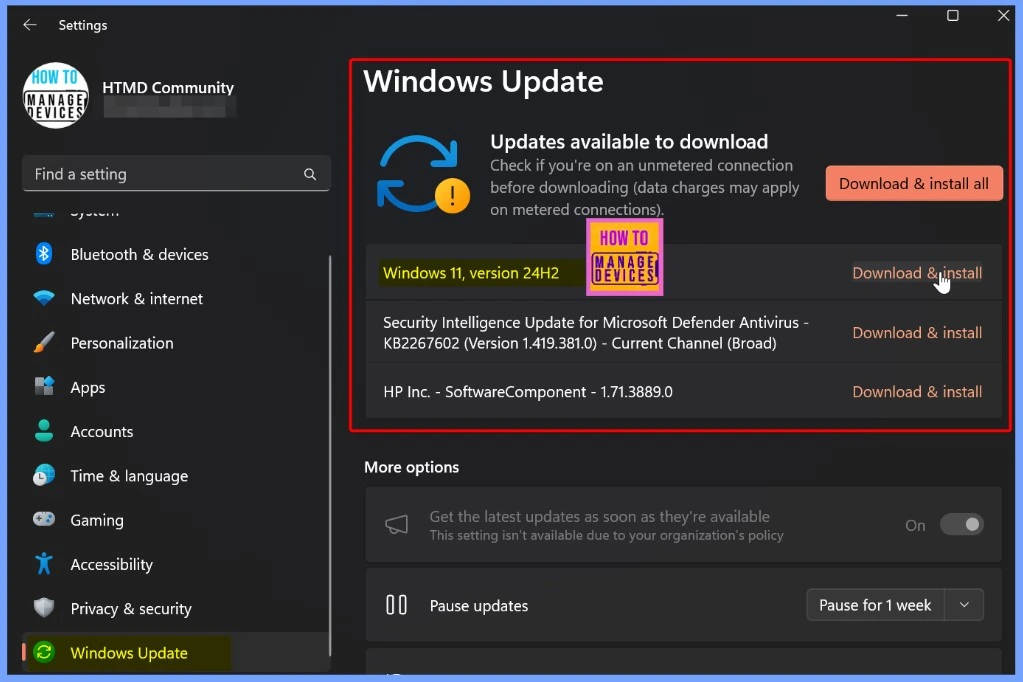Toggle Get the latest updates switch

pyautogui.click(x=962, y=525)
